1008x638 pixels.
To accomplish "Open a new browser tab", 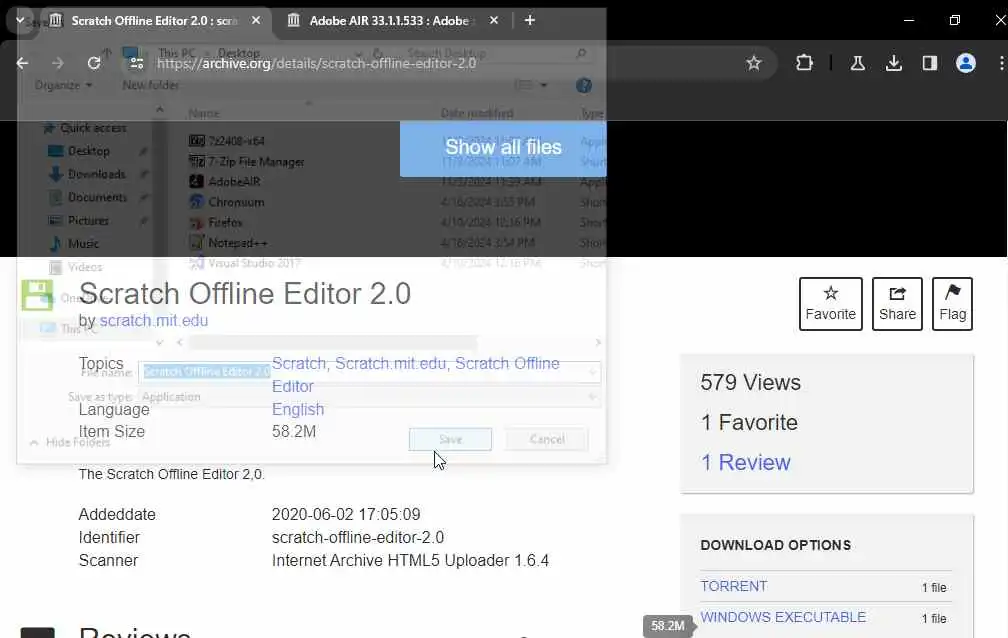I will (530, 21).
